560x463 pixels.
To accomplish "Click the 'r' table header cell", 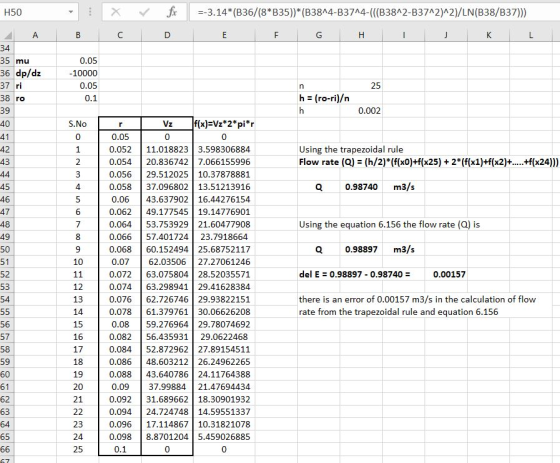I will point(120,124).
